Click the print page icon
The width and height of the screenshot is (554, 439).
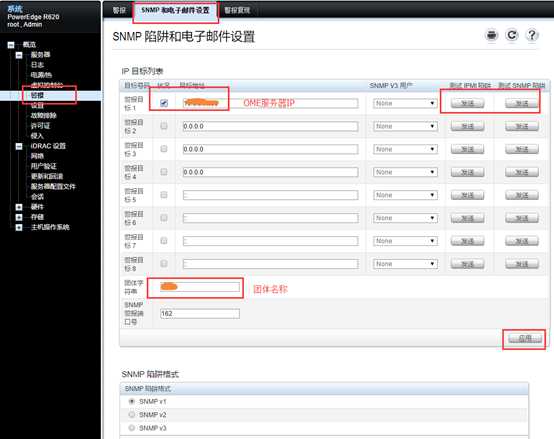click(x=491, y=35)
